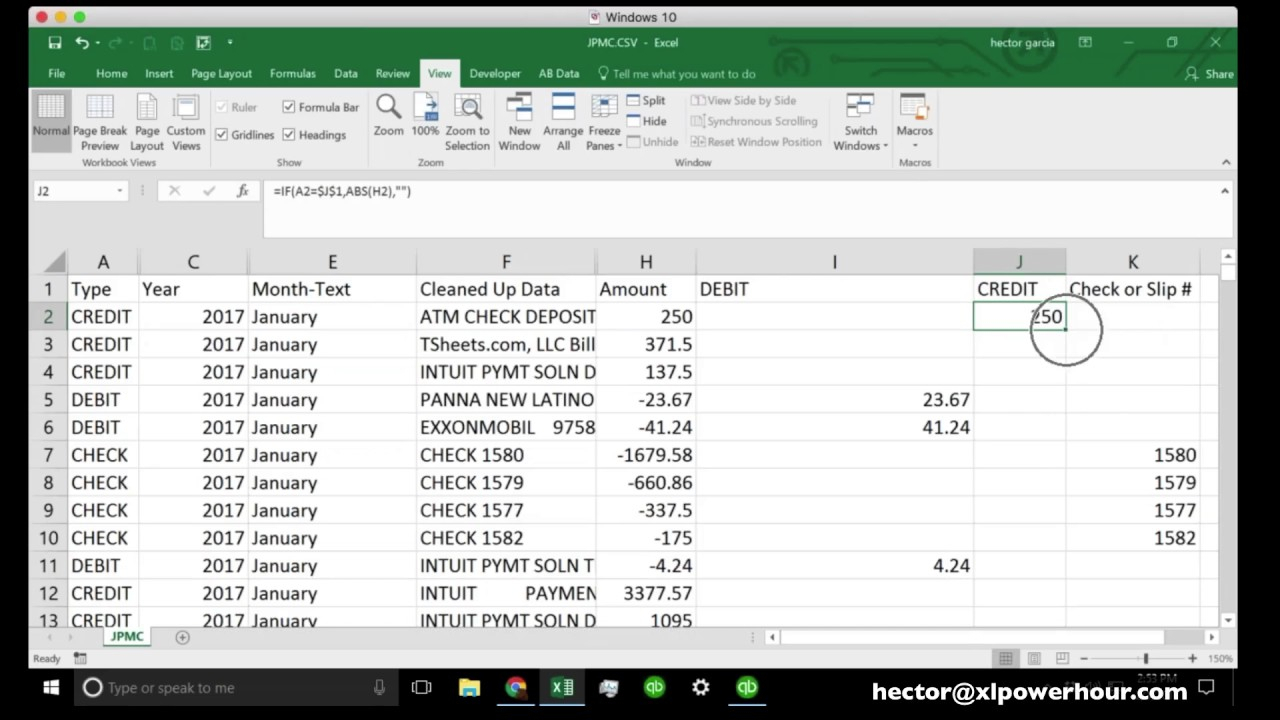This screenshot has width=1280, height=720.
Task: Toggle the Formula Bar checkbox
Action: click(290, 107)
